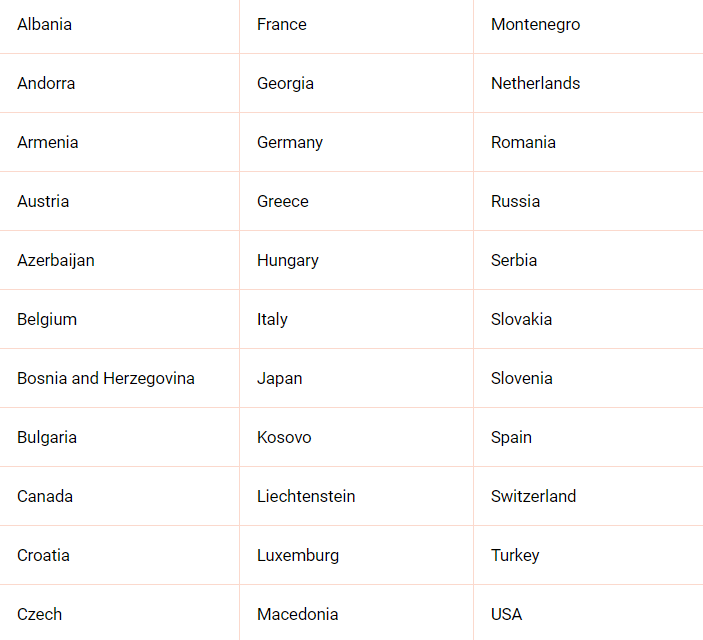Select the Switzerland entry
Viewport: 703px width, 640px height.
[533, 497]
